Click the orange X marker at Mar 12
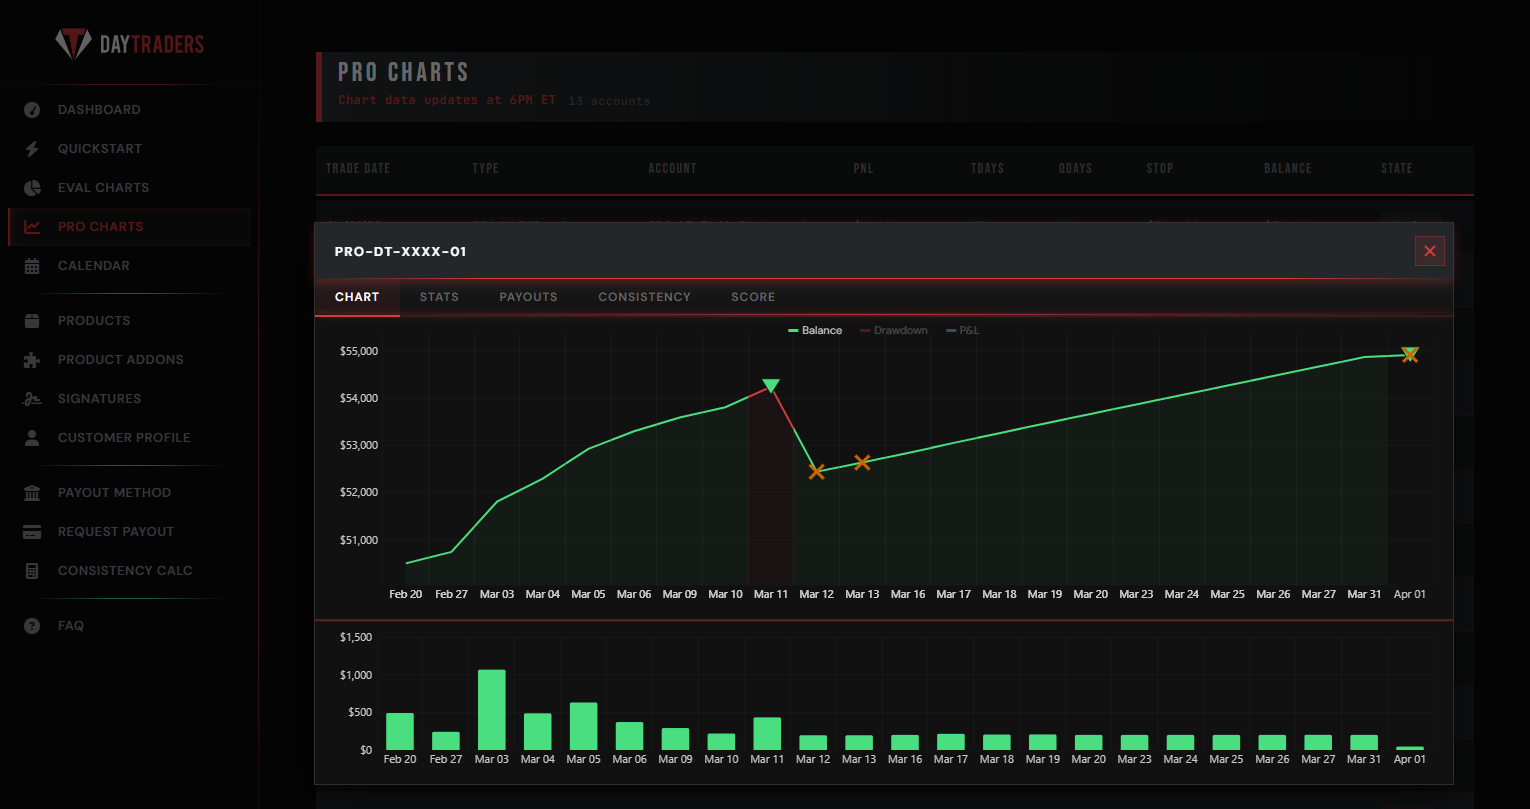The image size is (1530, 809). (817, 471)
